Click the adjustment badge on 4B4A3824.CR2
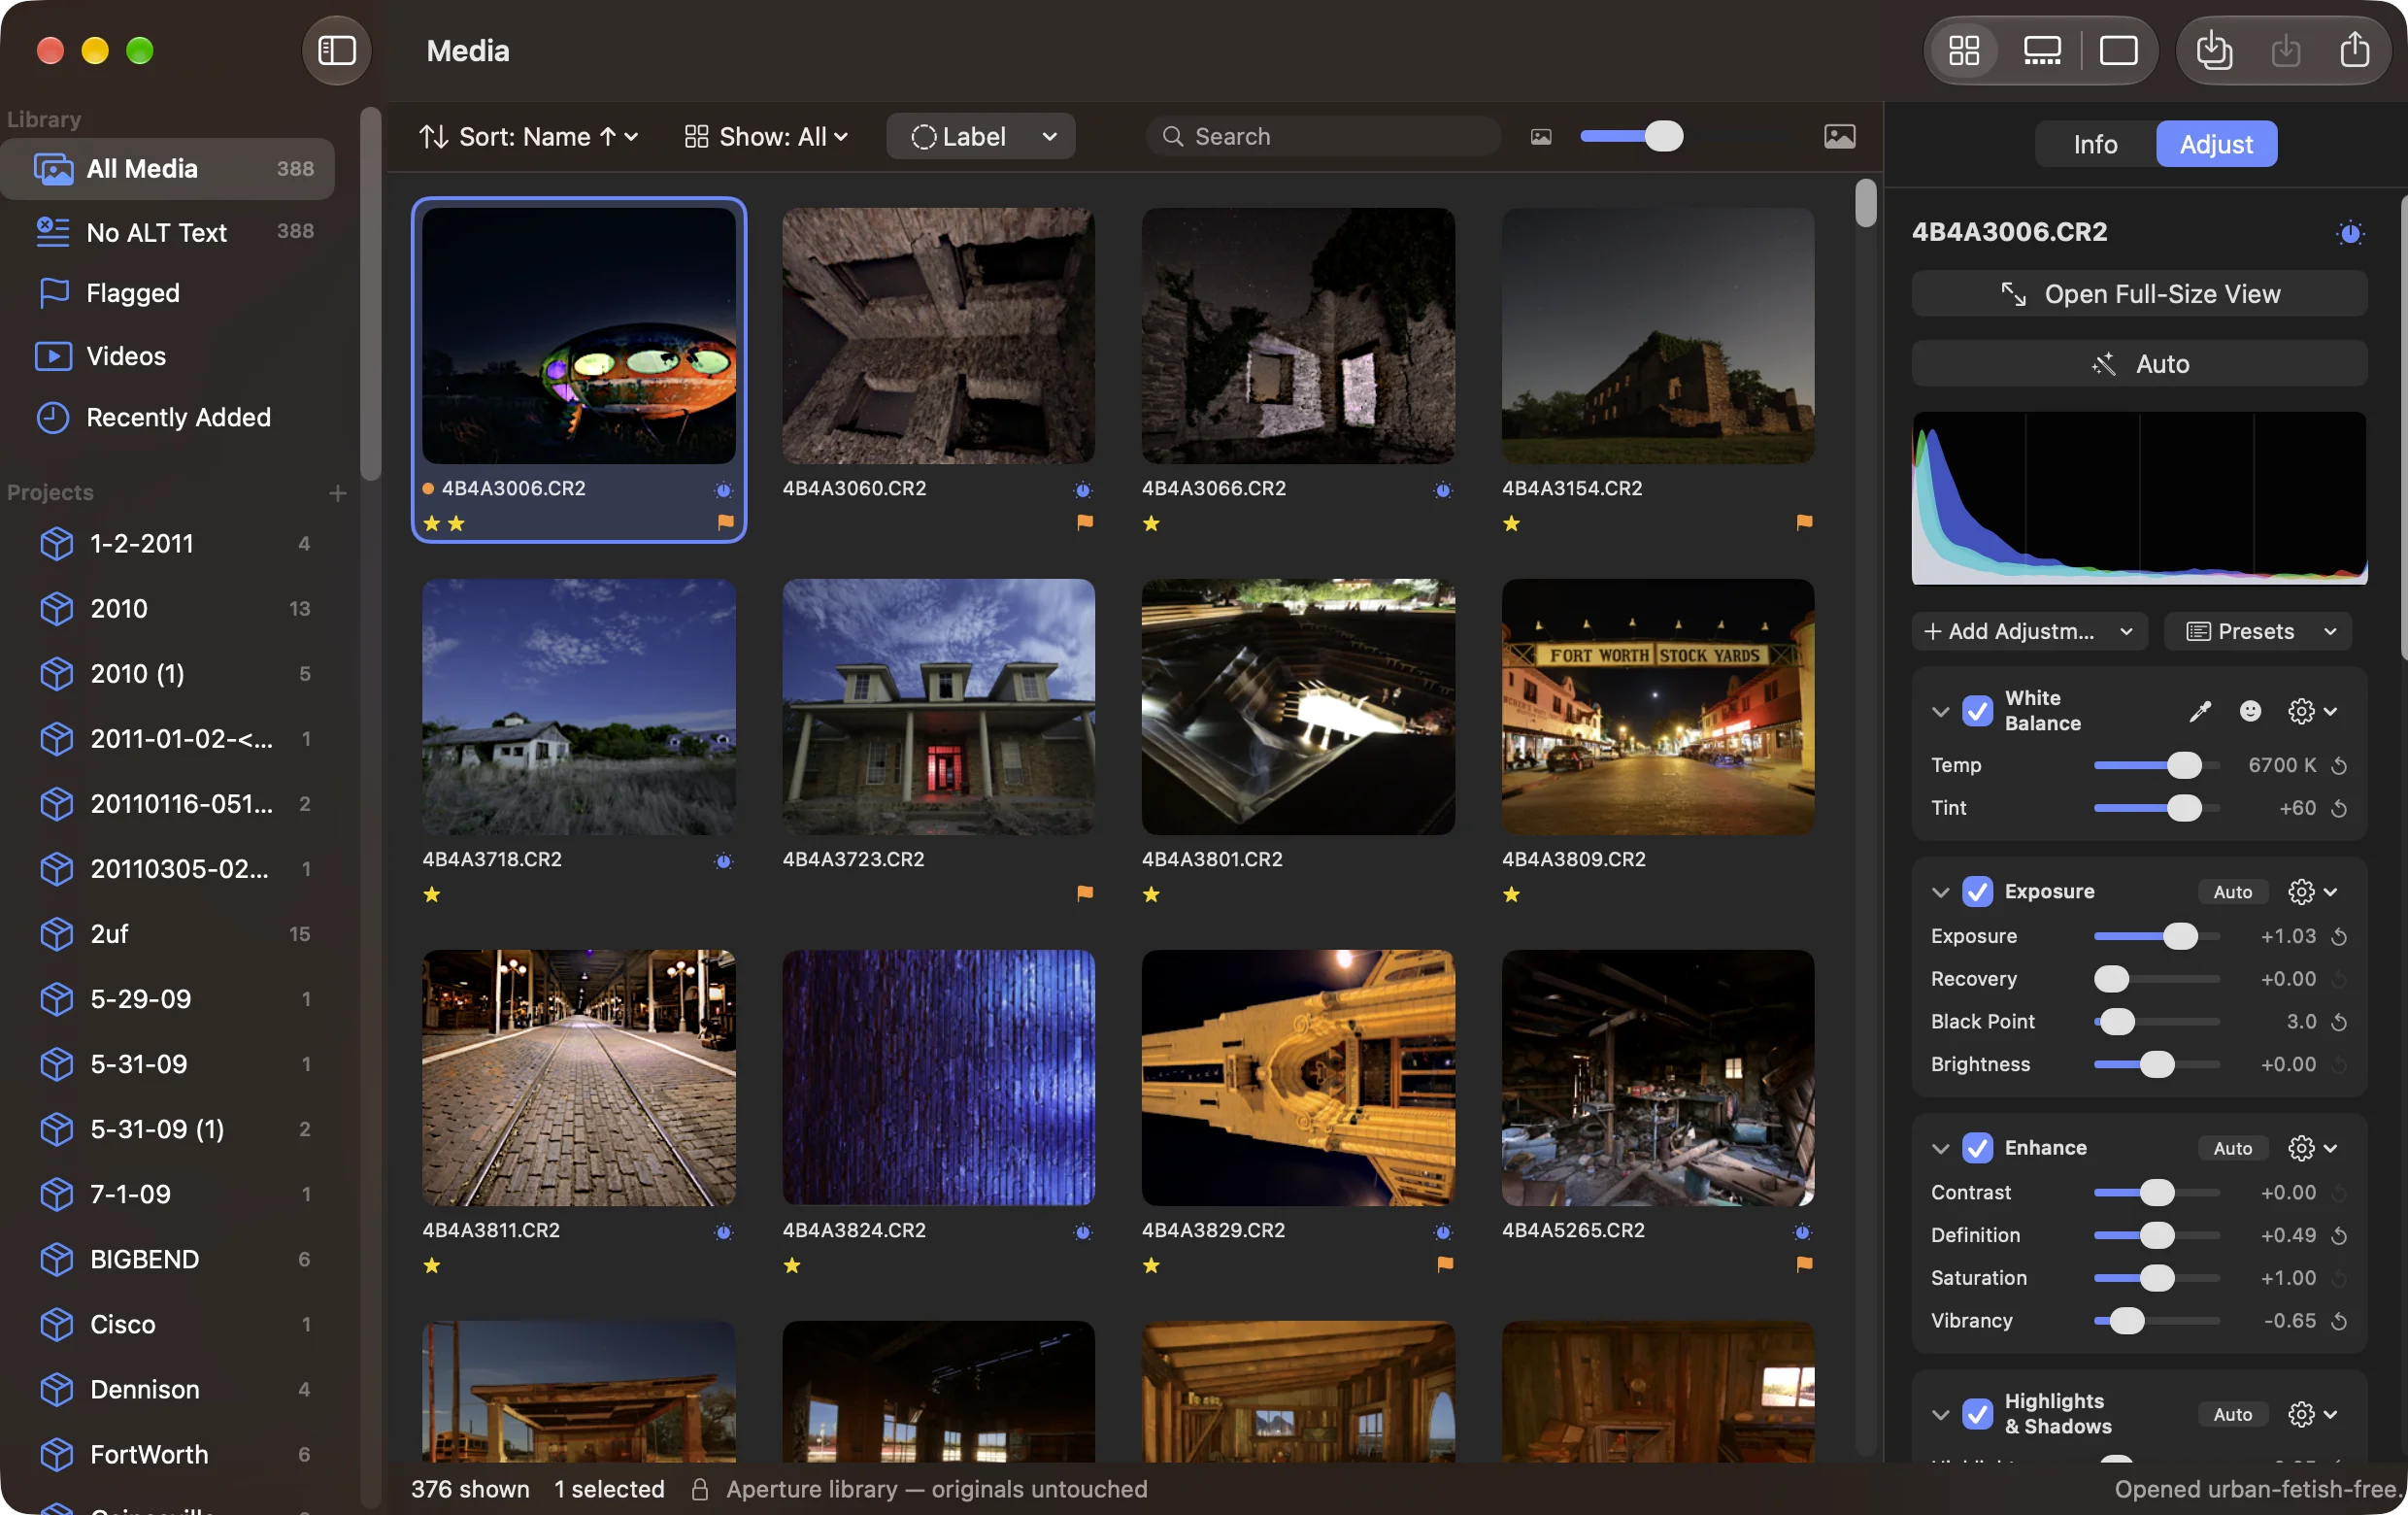Image resolution: width=2408 pixels, height=1515 pixels. 1083,1232
